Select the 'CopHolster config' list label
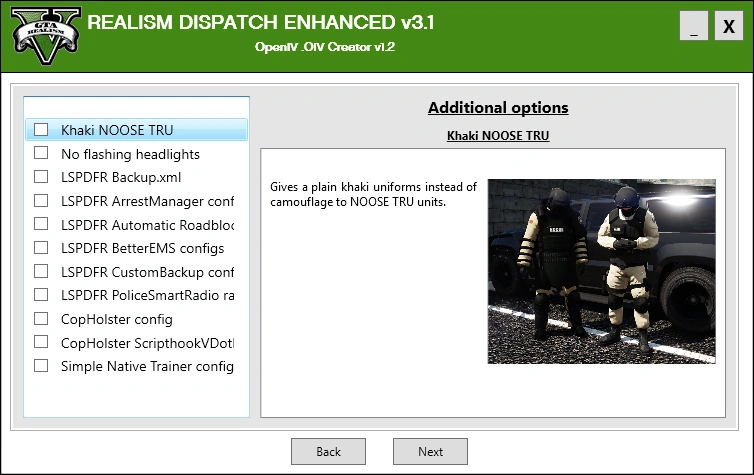 tap(117, 319)
